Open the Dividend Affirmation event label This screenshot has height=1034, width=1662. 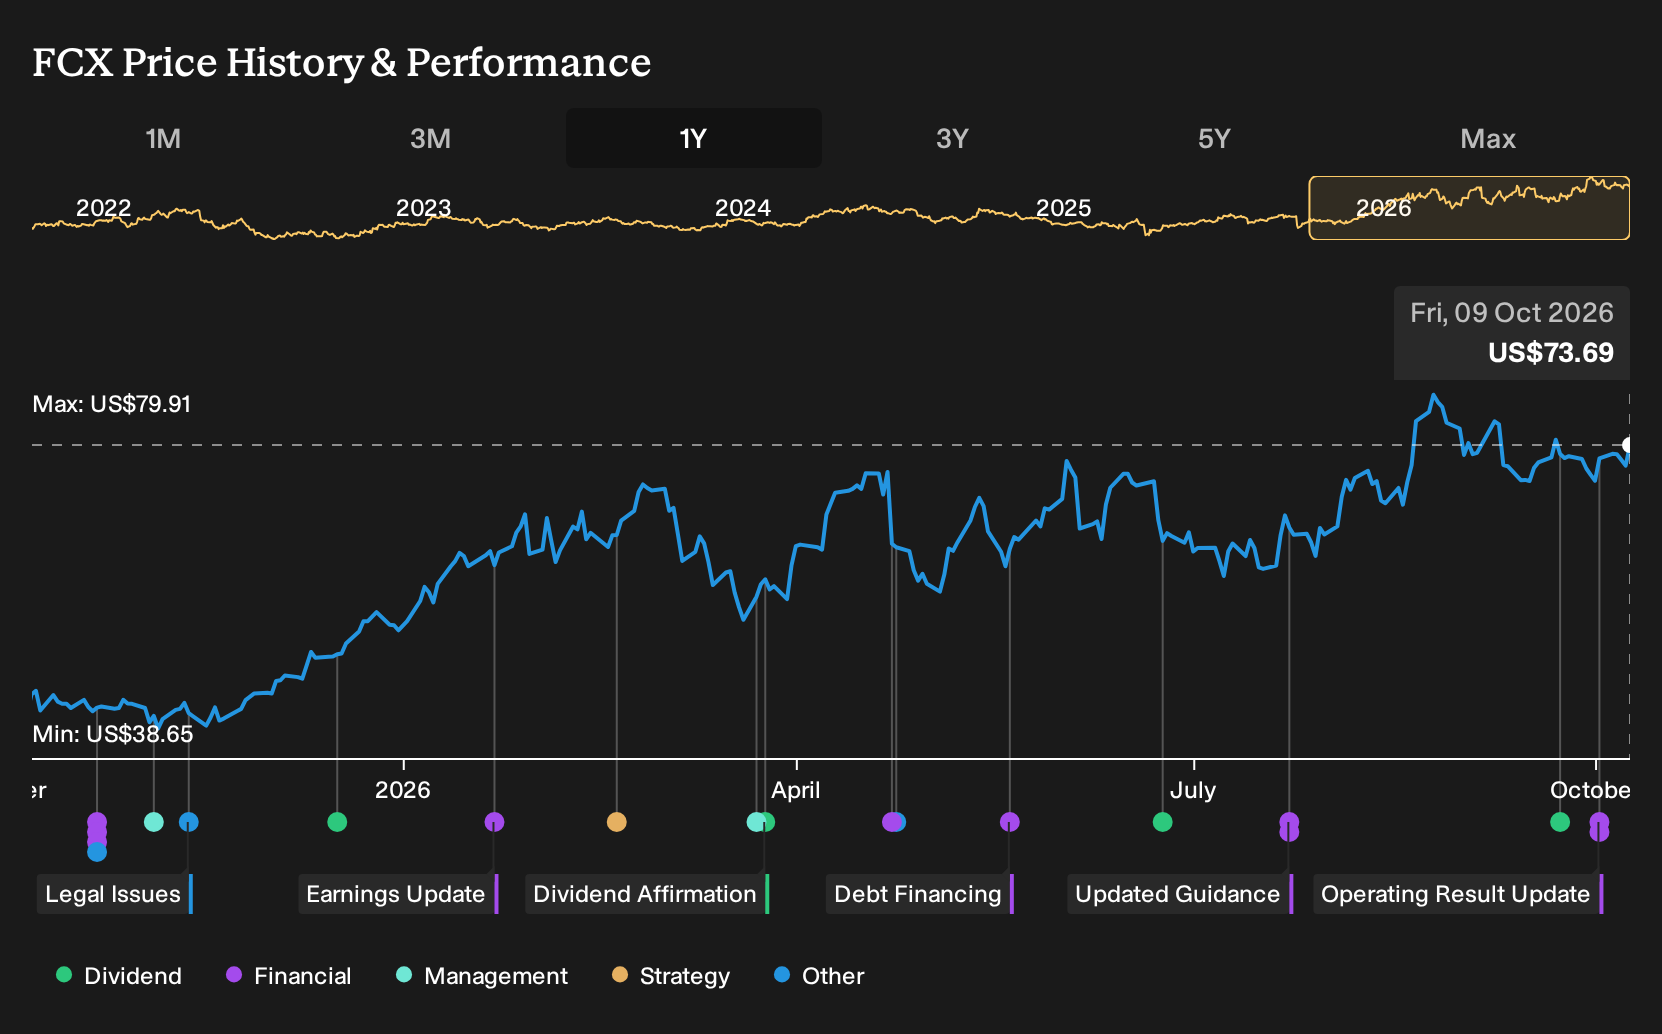coord(647,894)
